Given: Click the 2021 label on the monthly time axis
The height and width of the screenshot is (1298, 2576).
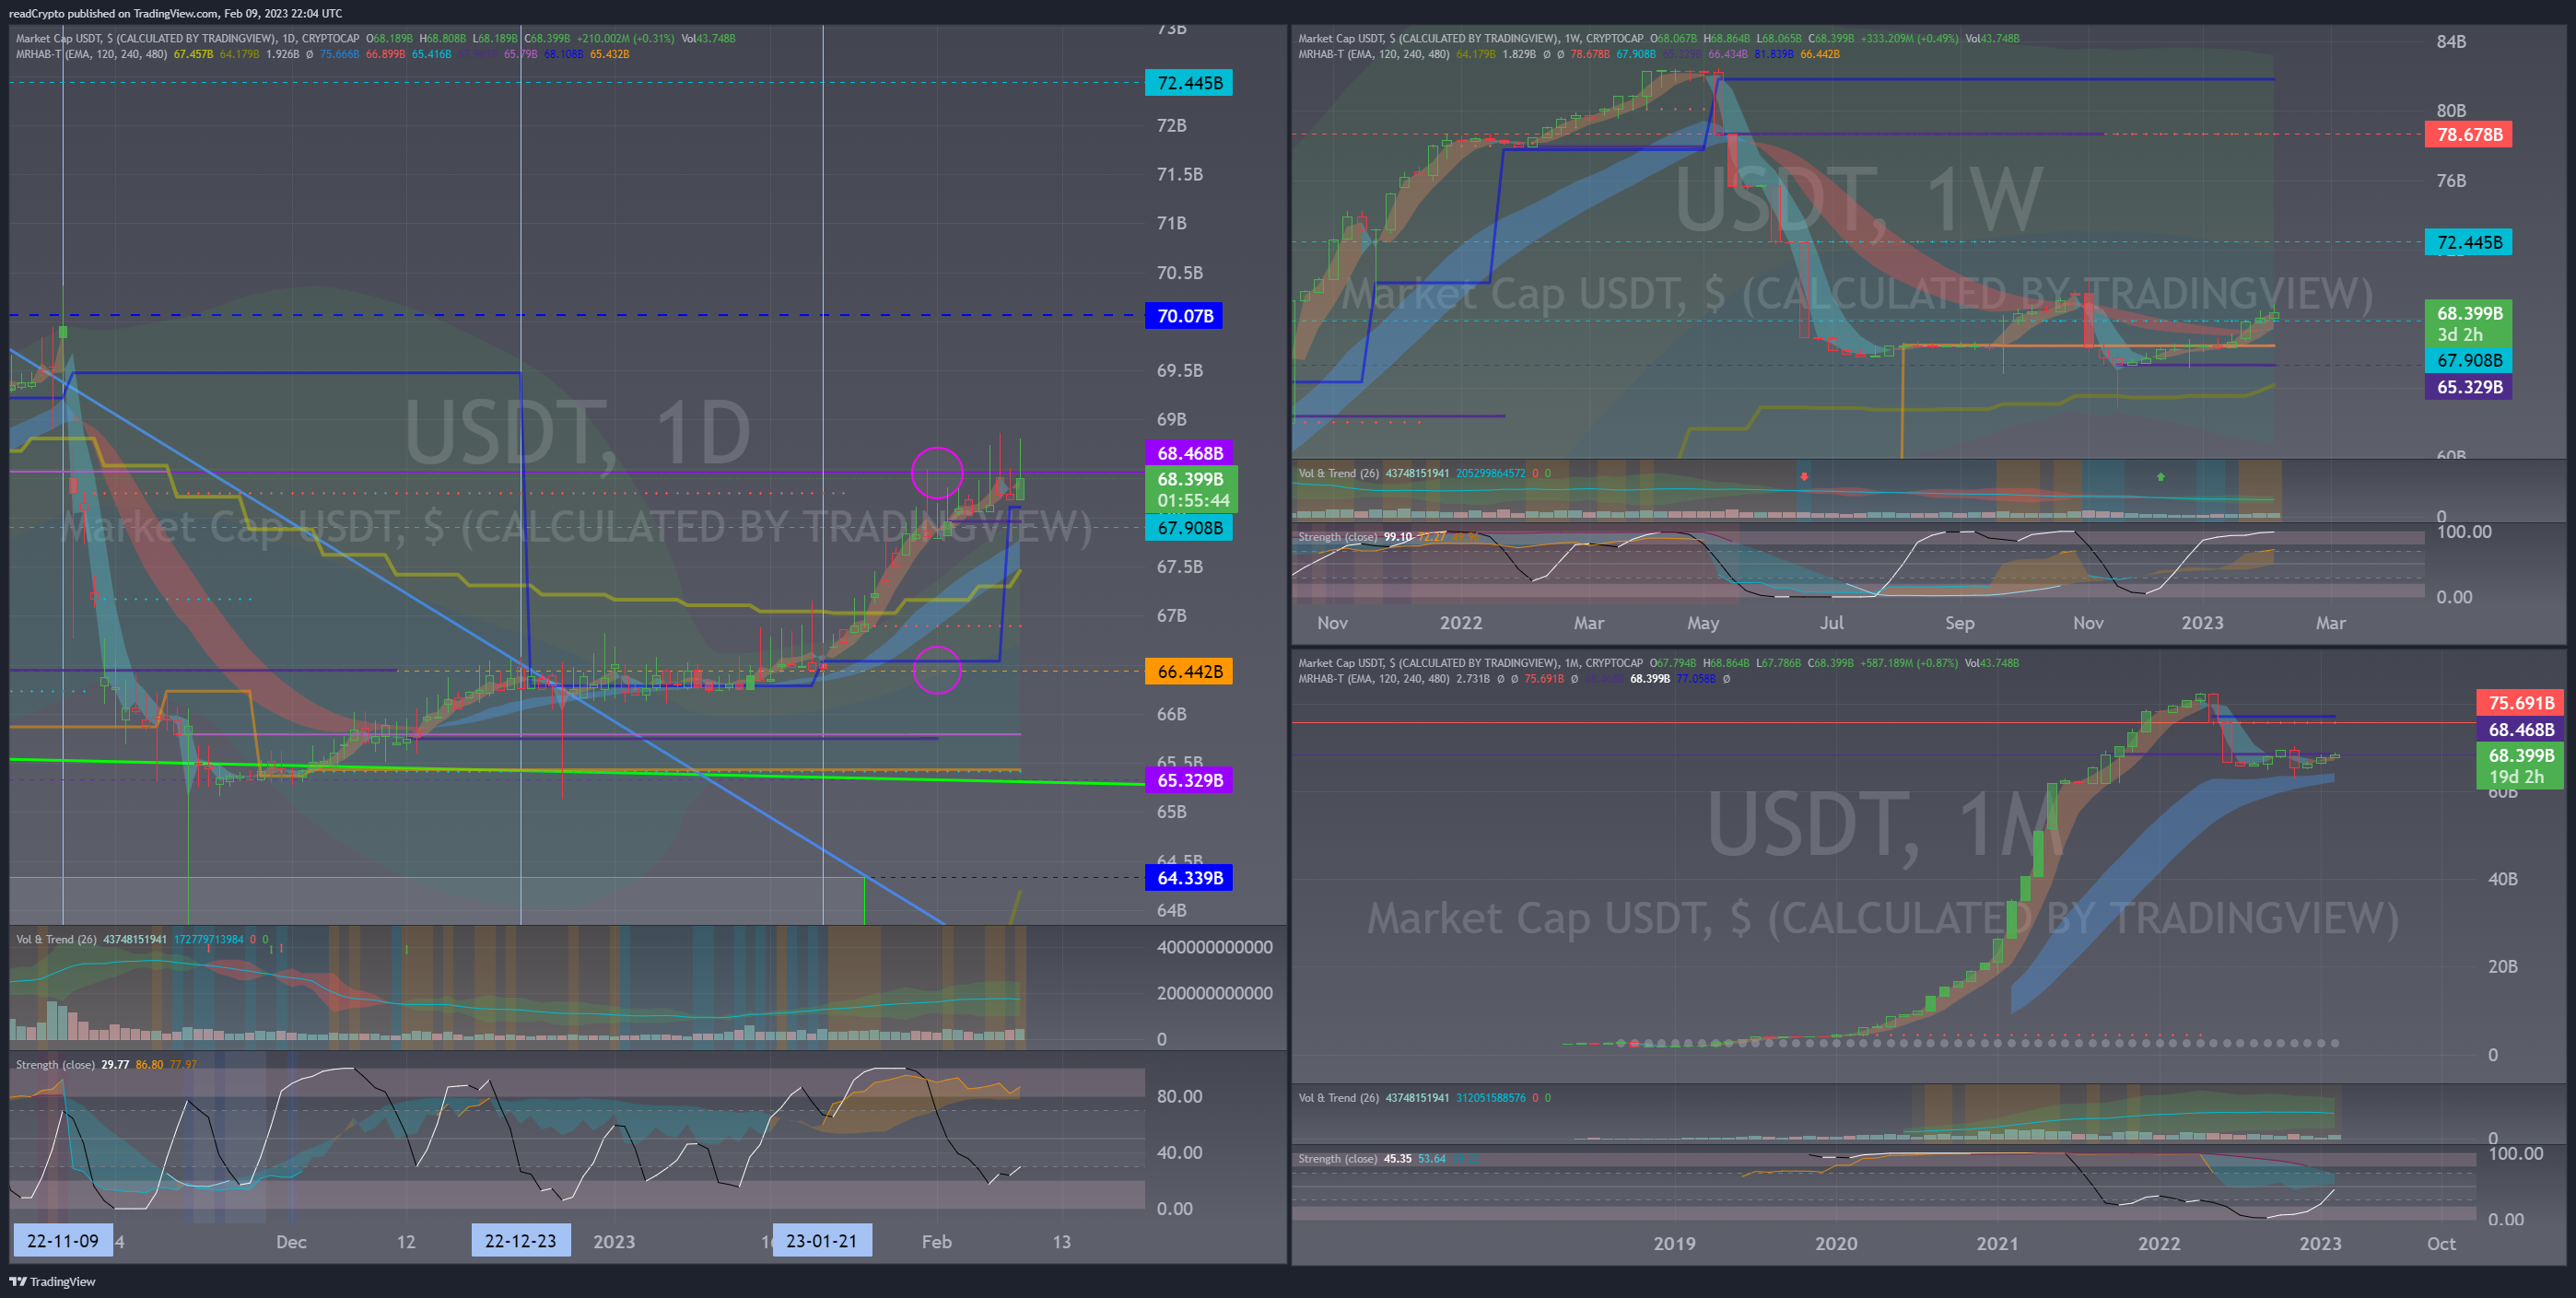Looking at the screenshot, I should coord(1997,1244).
